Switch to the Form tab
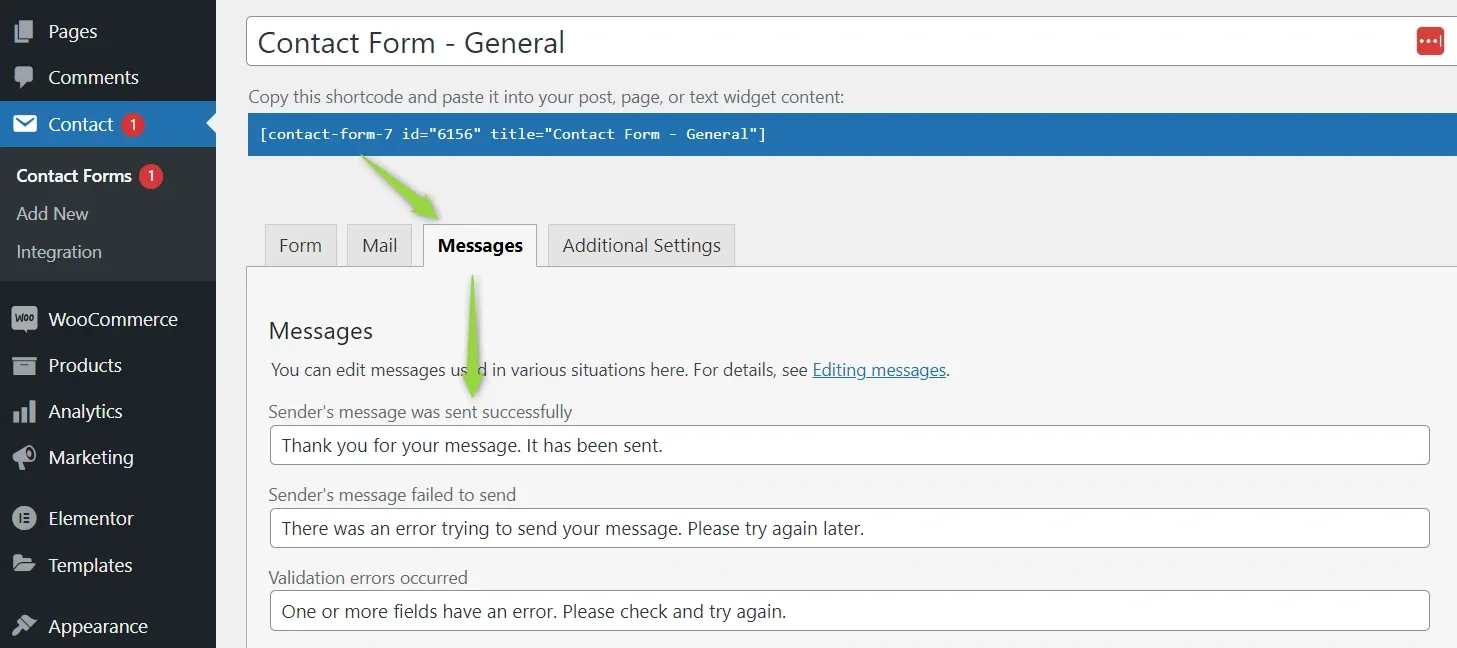 point(300,245)
